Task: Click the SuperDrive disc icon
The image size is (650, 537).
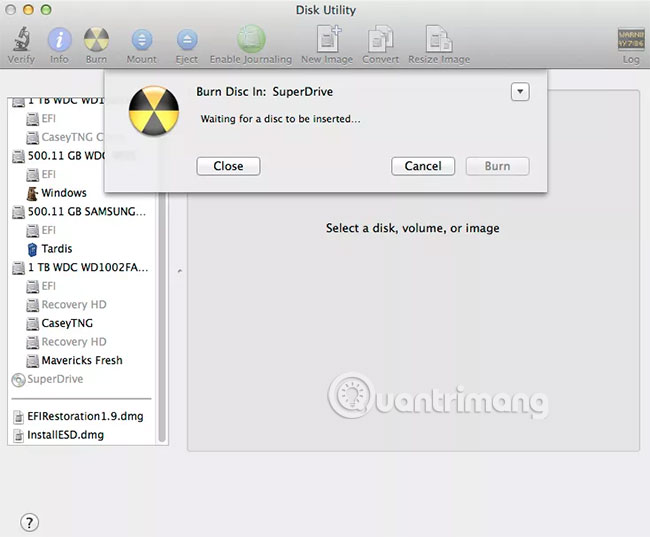Action: point(18,380)
